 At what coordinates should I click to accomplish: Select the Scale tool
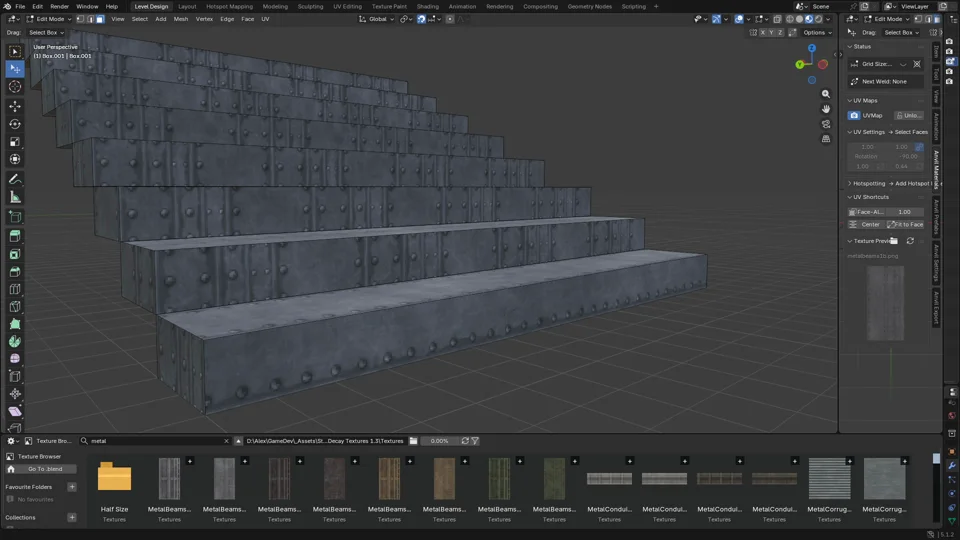15,141
